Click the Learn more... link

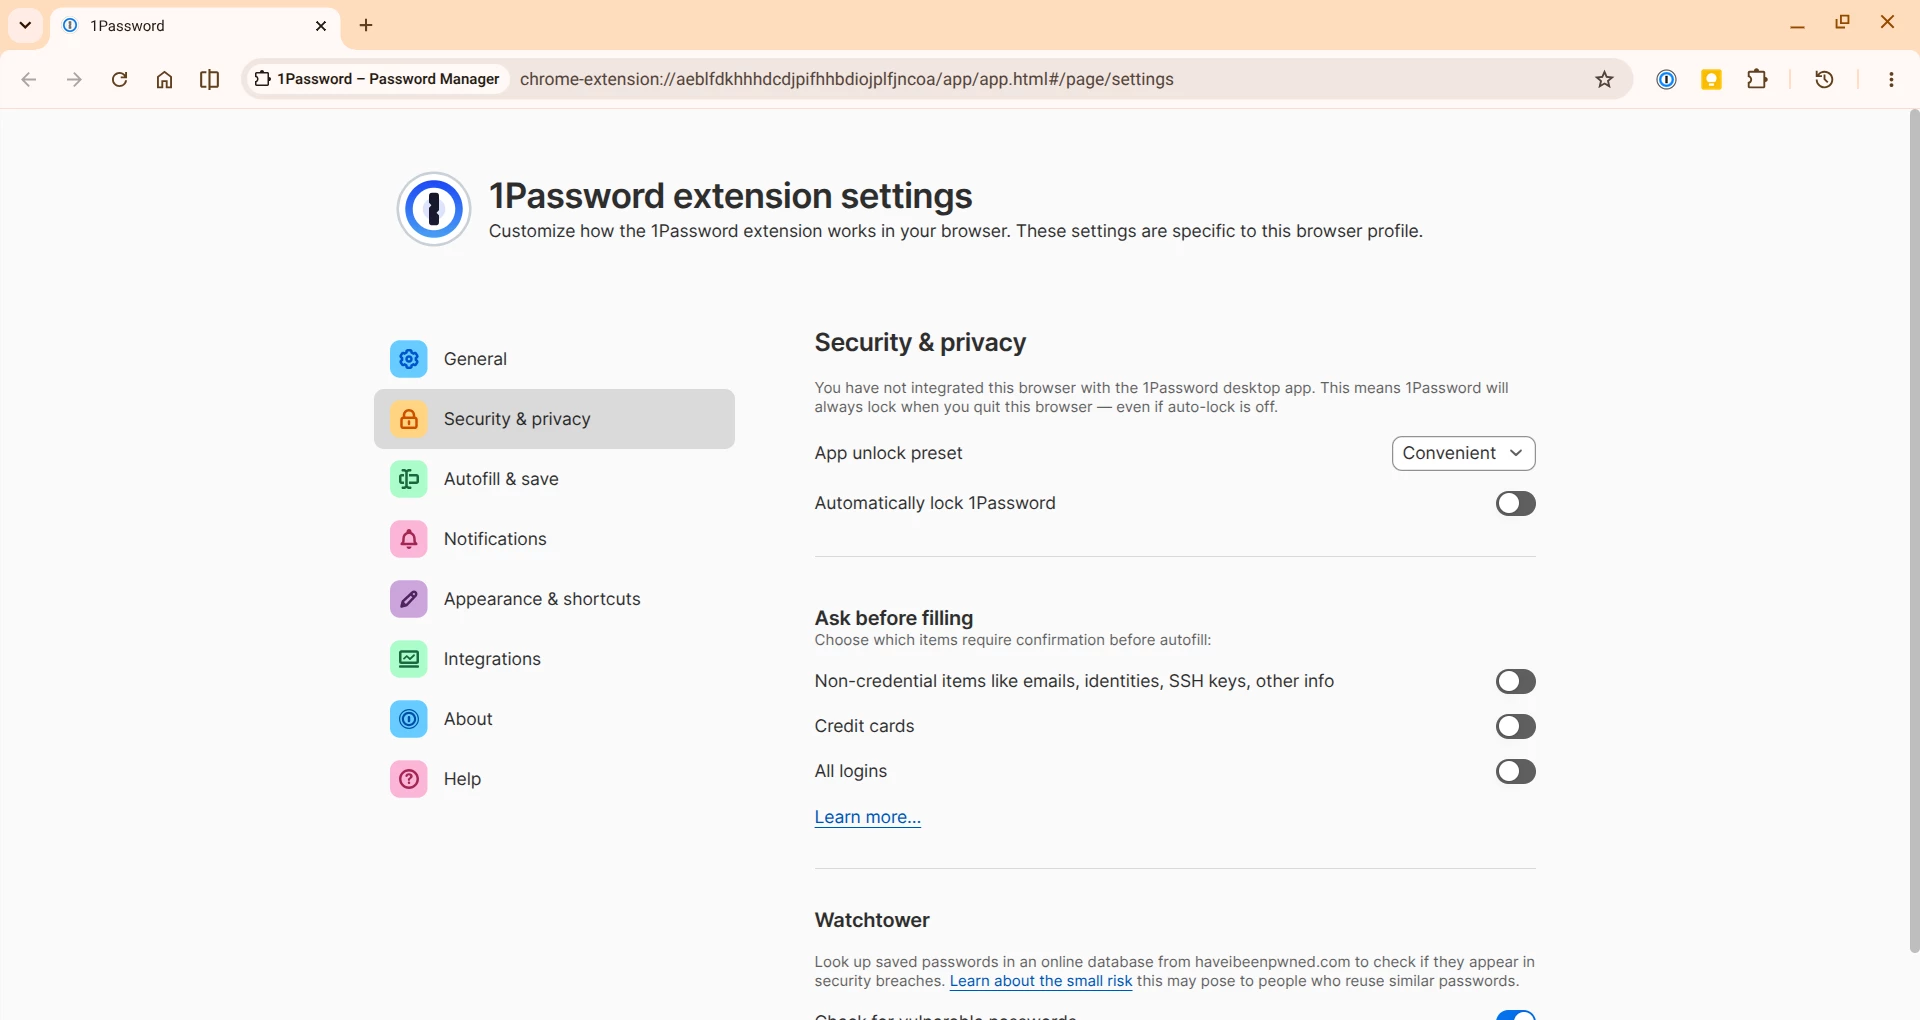coord(868,818)
